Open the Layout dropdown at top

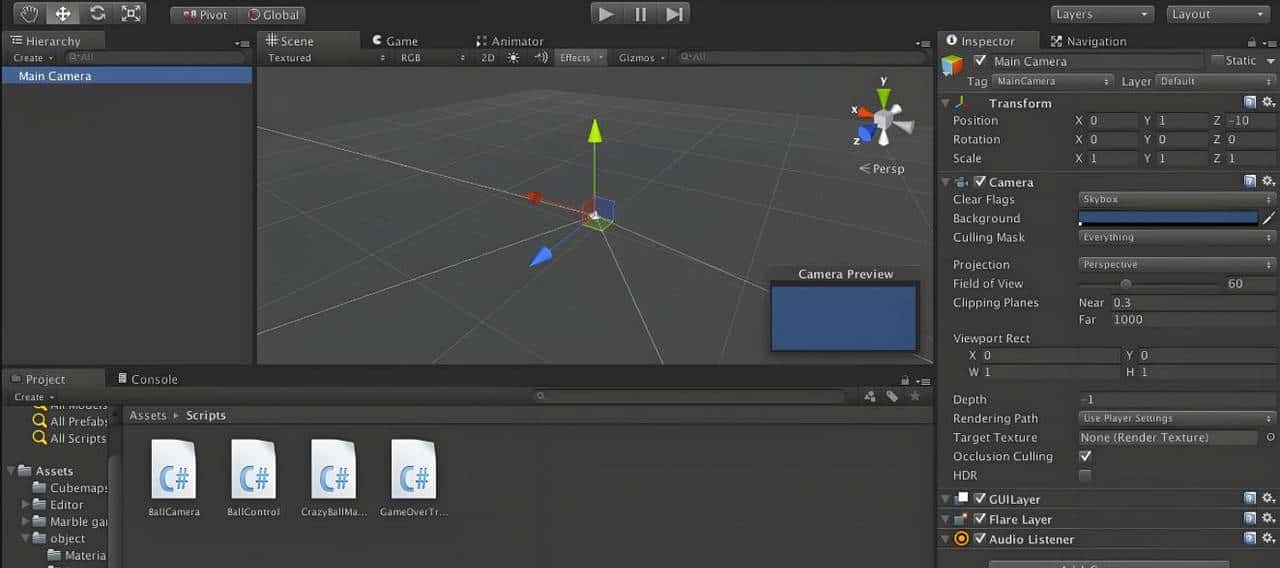click(x=1218, y=14)
